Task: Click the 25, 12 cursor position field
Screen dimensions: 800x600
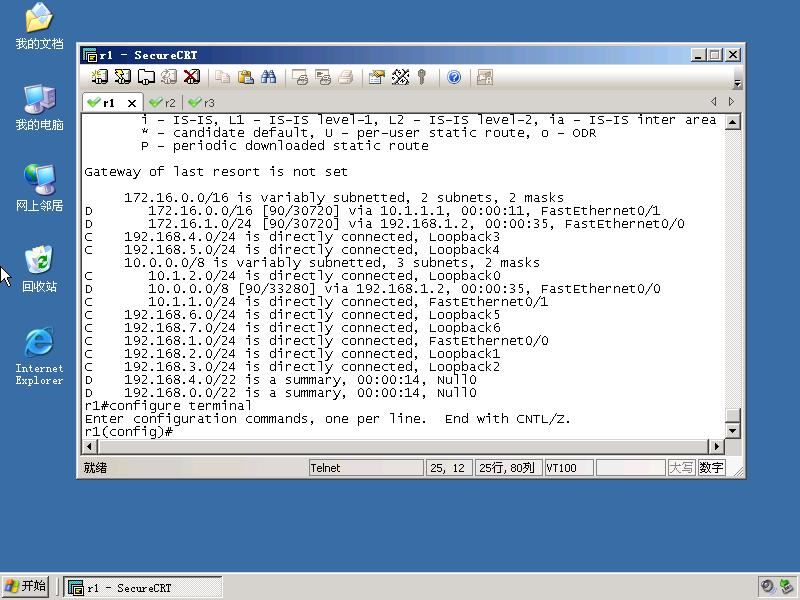Action: point(448,468)
